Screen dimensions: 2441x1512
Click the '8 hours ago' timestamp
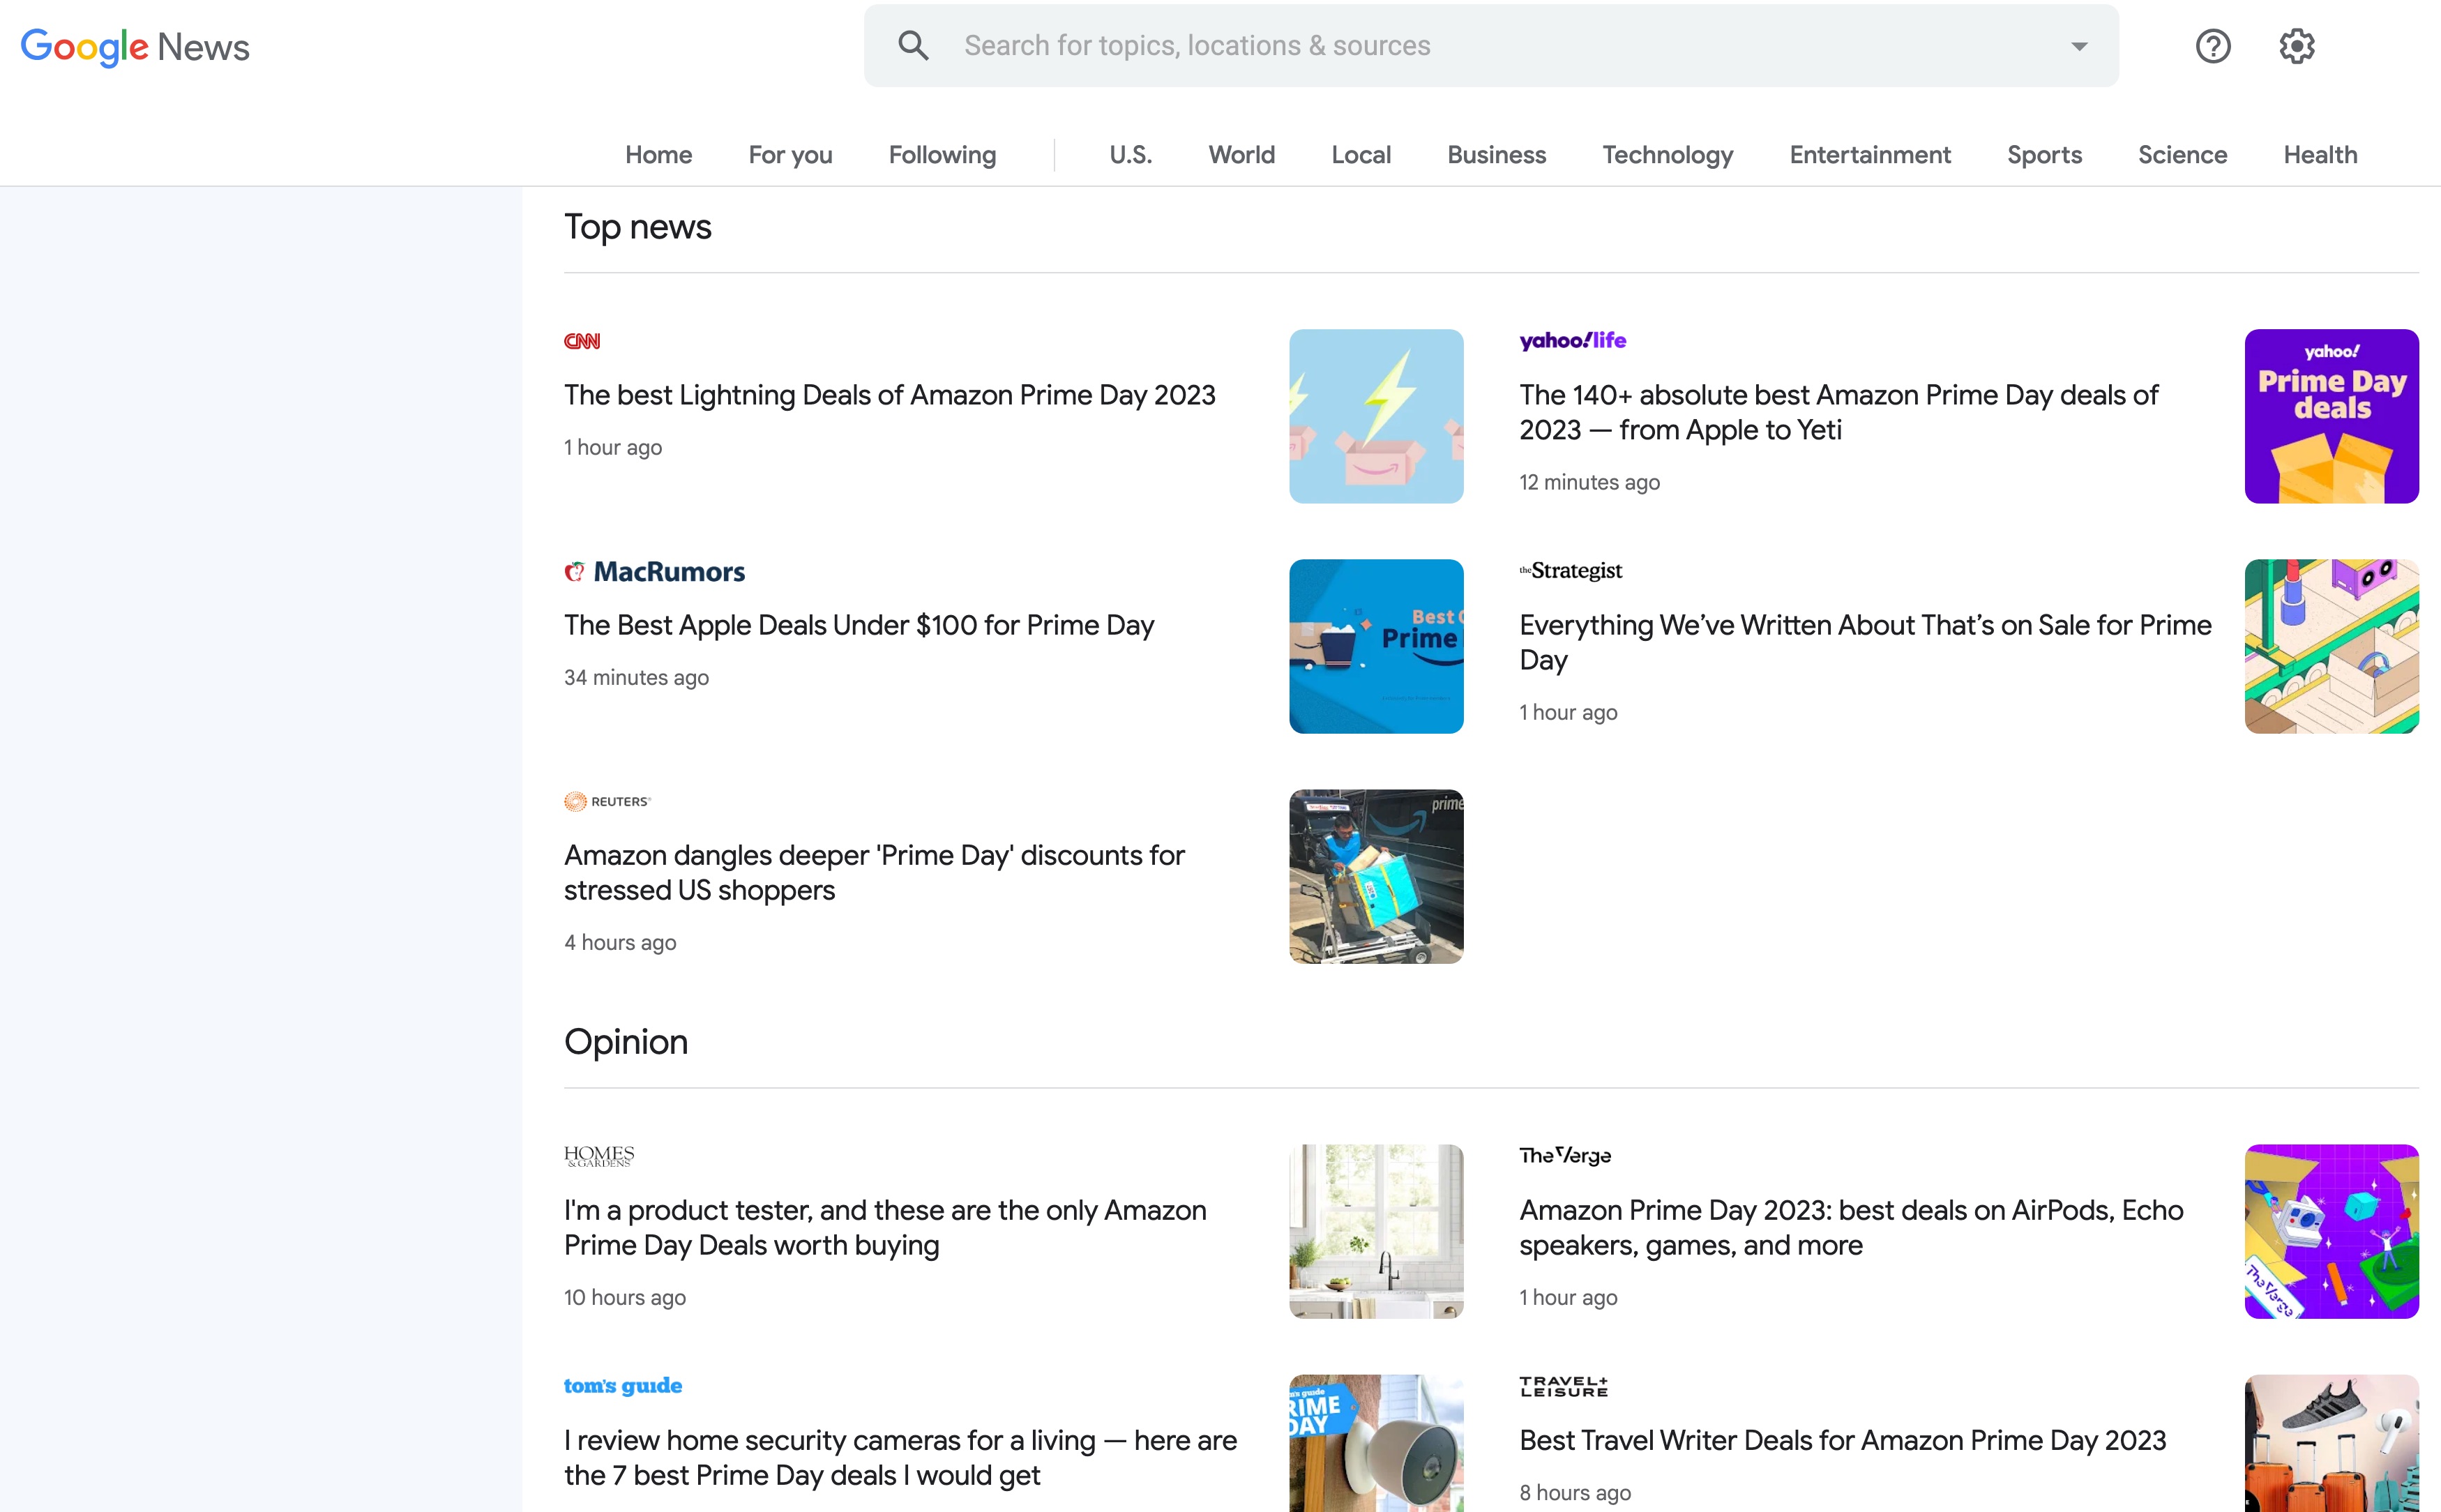(x=1575, y=1492)
